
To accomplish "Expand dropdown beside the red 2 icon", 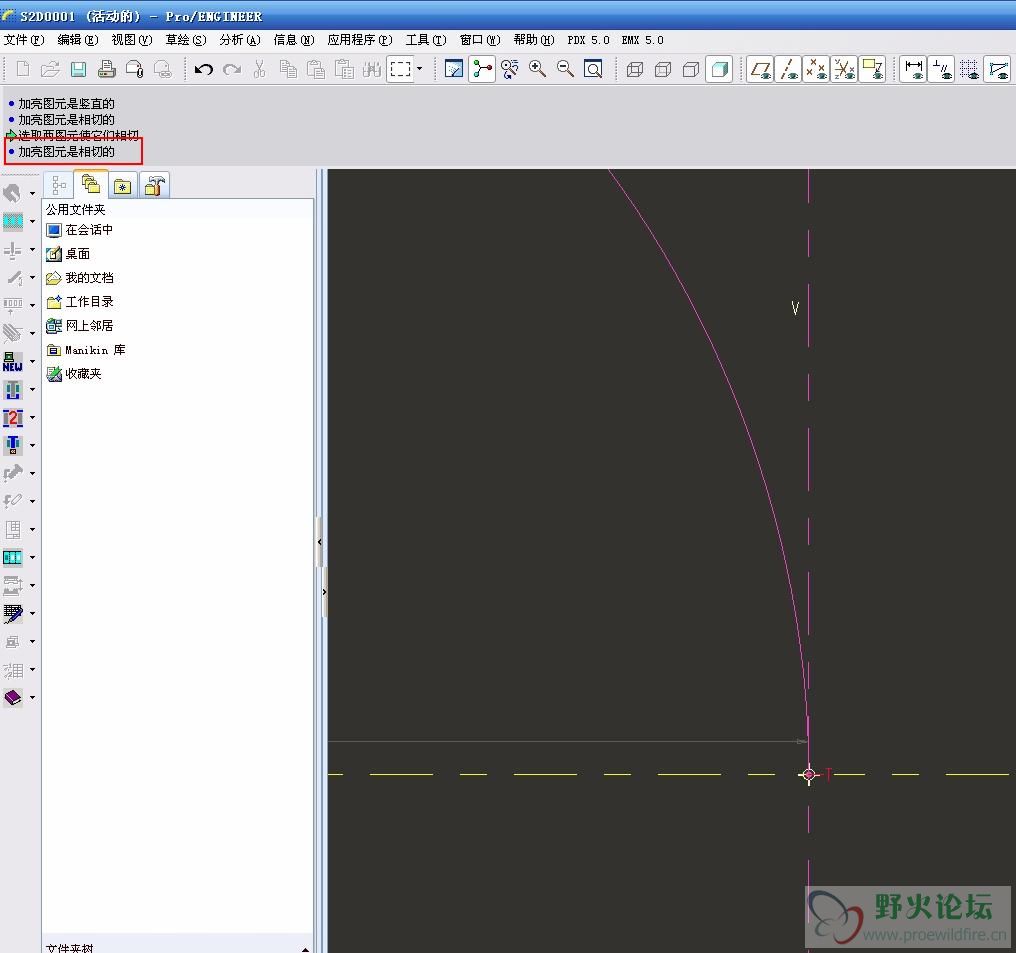I will (x=32, y=418).
